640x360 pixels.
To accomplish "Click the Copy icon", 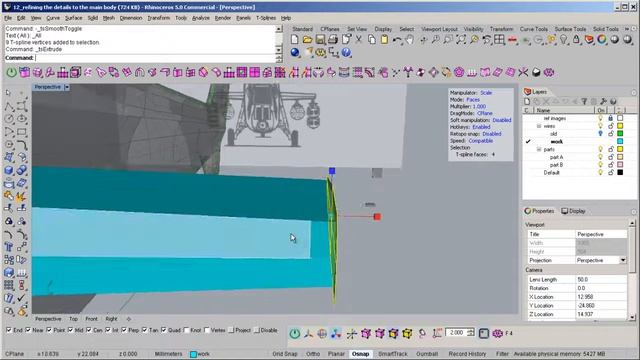I will point(371,40).
